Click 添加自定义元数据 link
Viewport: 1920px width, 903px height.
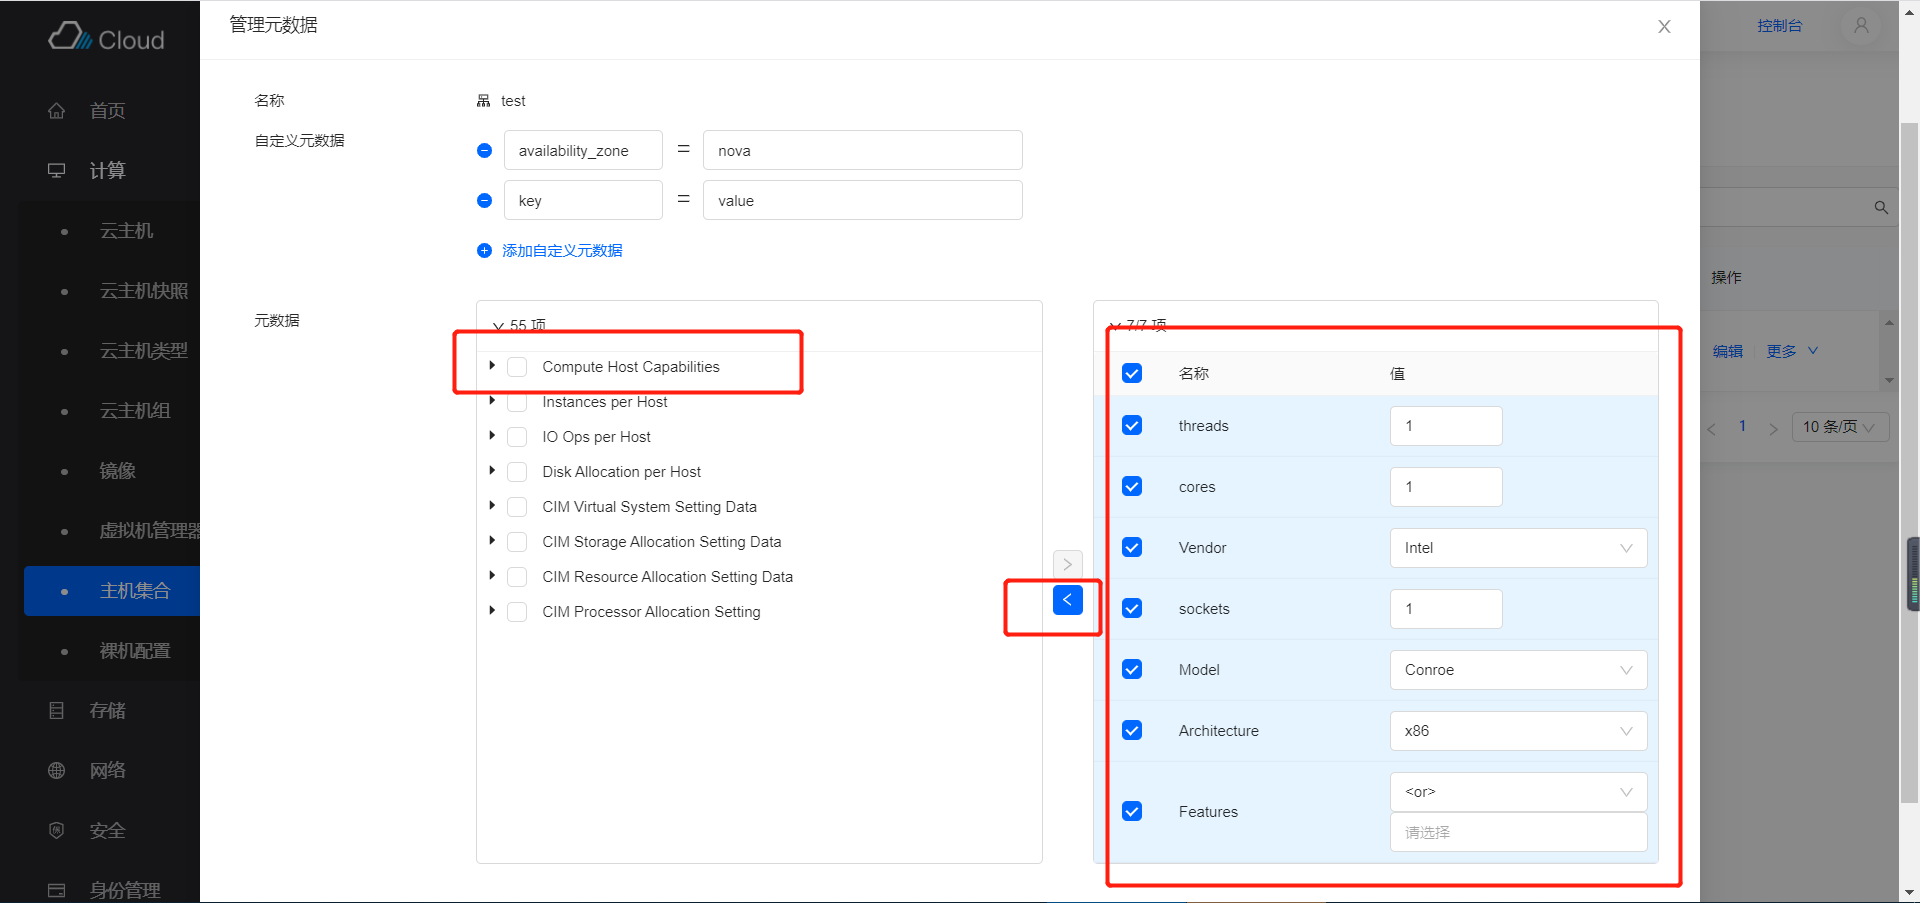tap(561, 251)
